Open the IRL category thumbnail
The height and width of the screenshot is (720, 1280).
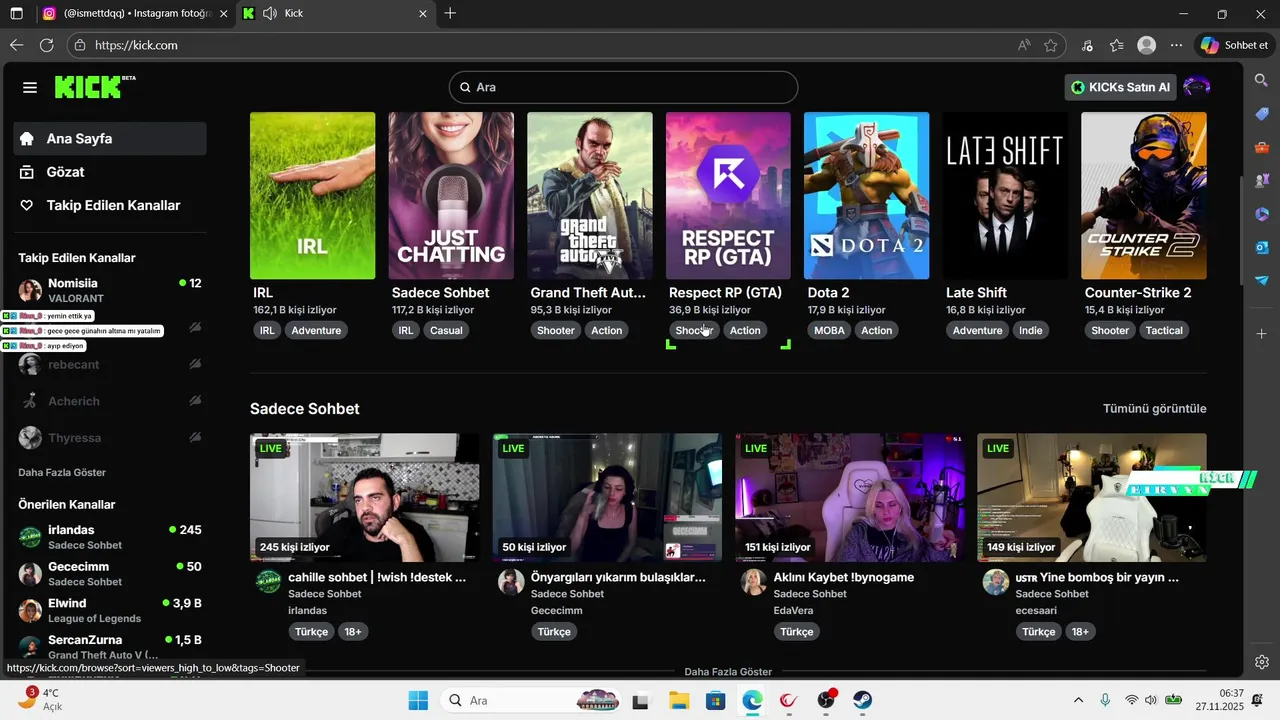[x=312, y=195]
